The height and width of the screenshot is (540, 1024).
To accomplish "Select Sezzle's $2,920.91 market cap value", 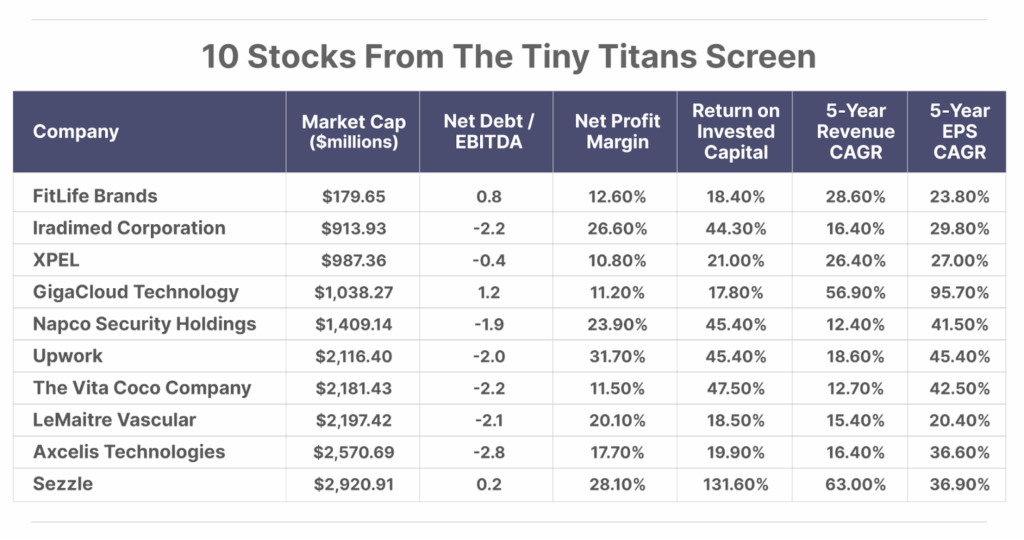I will pos(354,485).
